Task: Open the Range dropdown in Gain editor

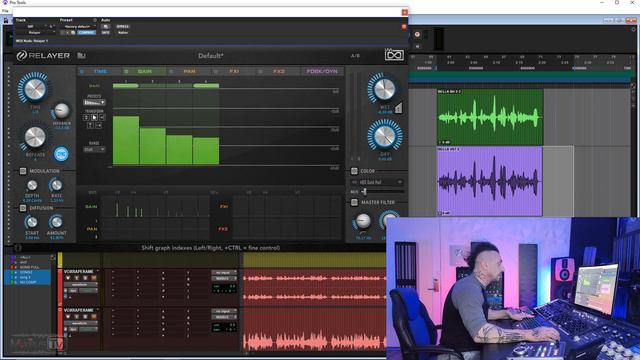Action: [94, 149]
